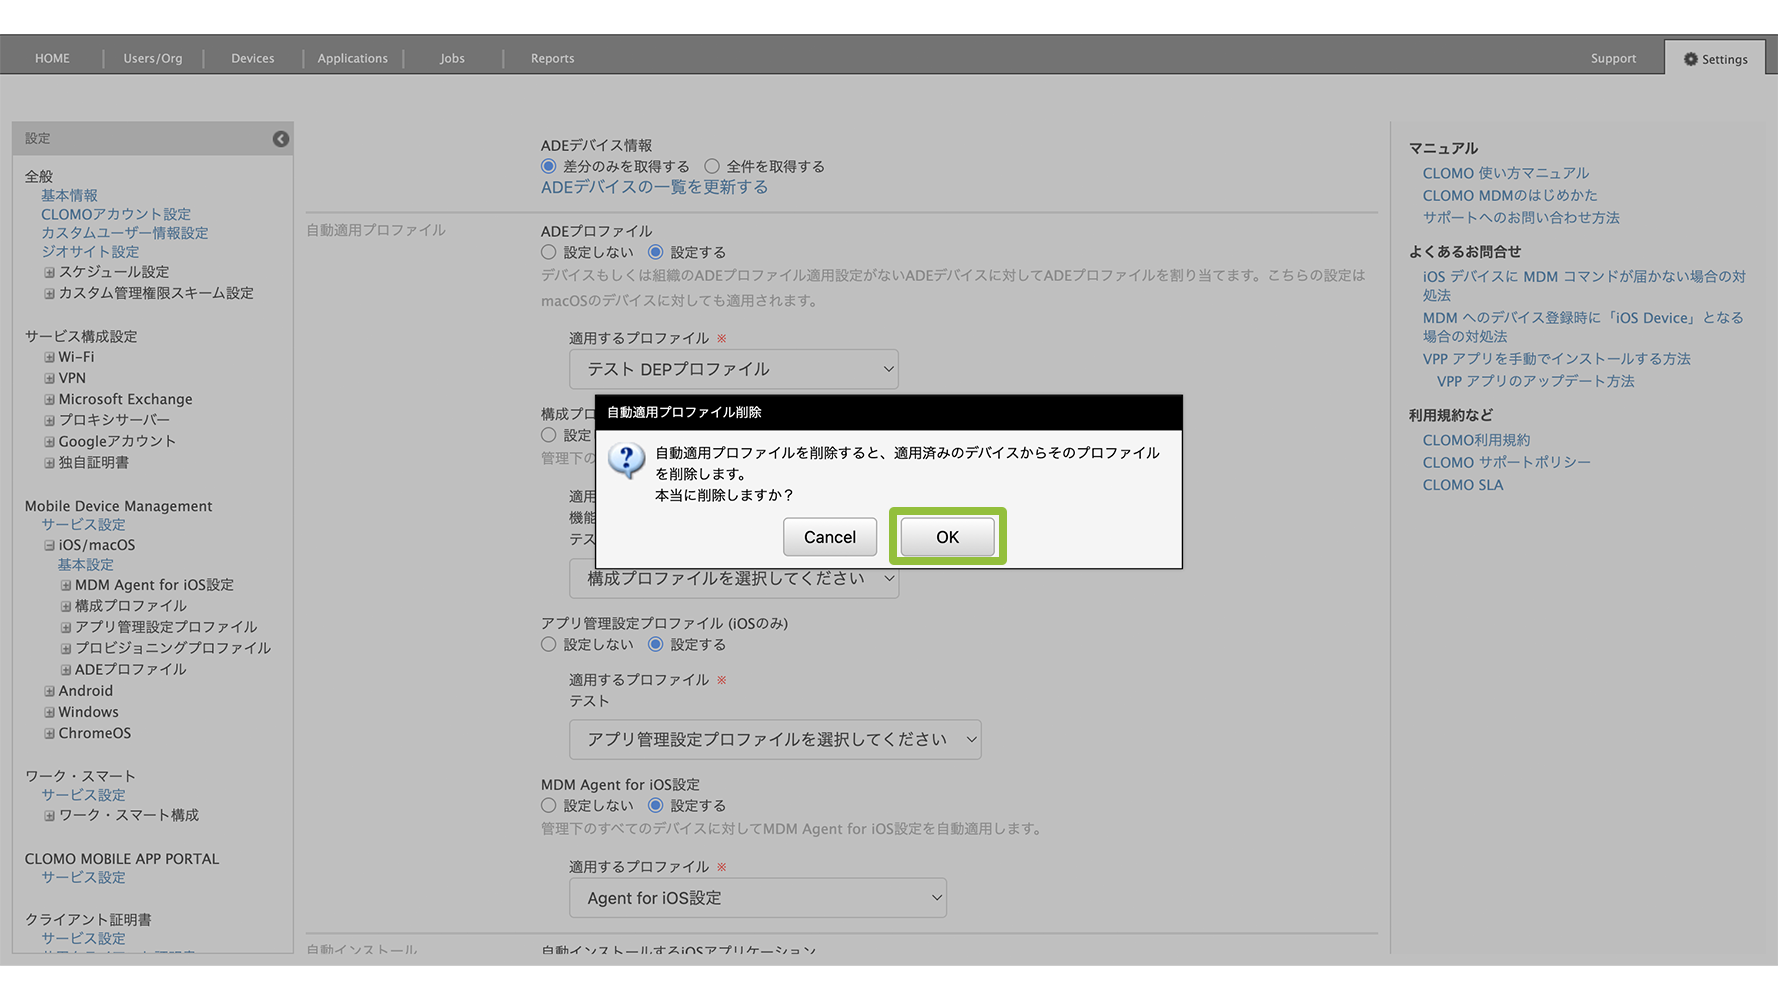This screenshot has width=1778, height=1000.
Task: Select 設定しない under ADEプロファイル
Action: [548, 252]
